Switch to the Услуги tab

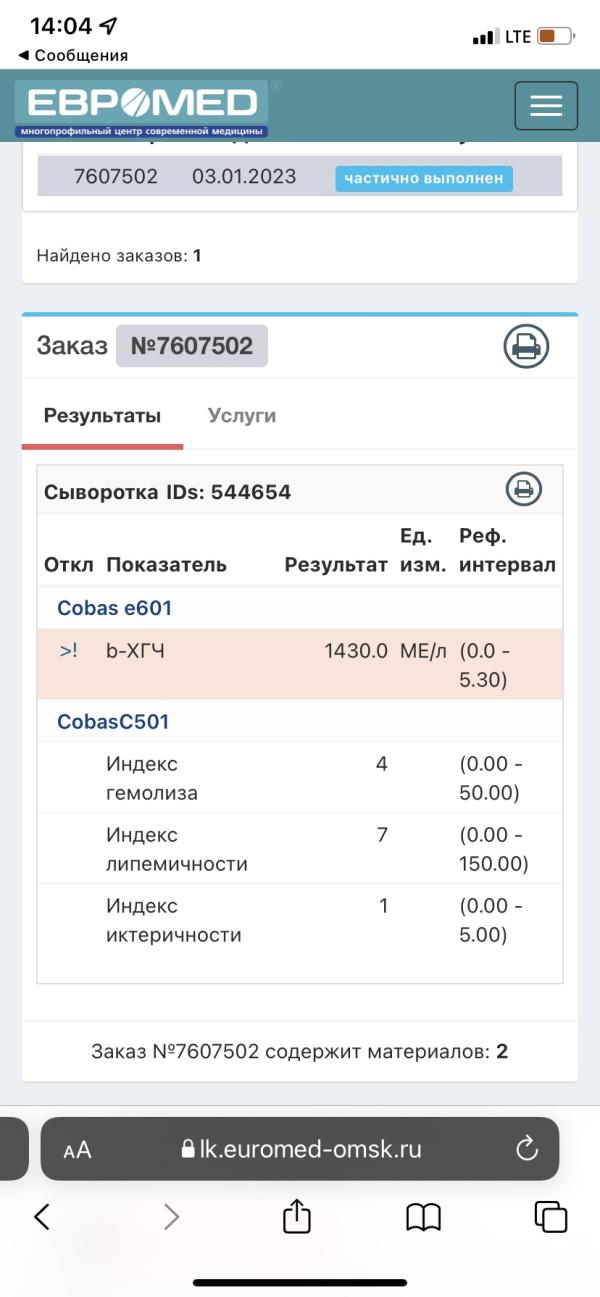[242, 416]
